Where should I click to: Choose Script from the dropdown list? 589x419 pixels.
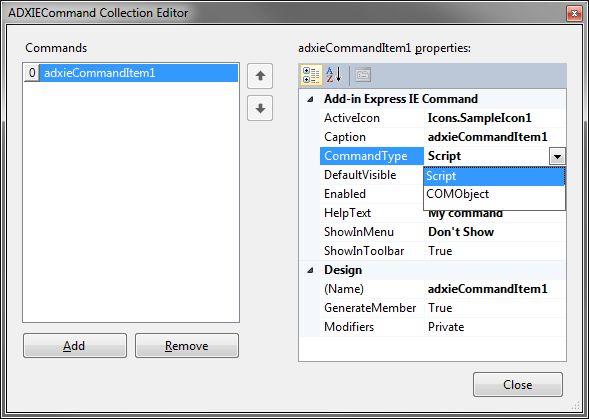click(x=494, y=176)
